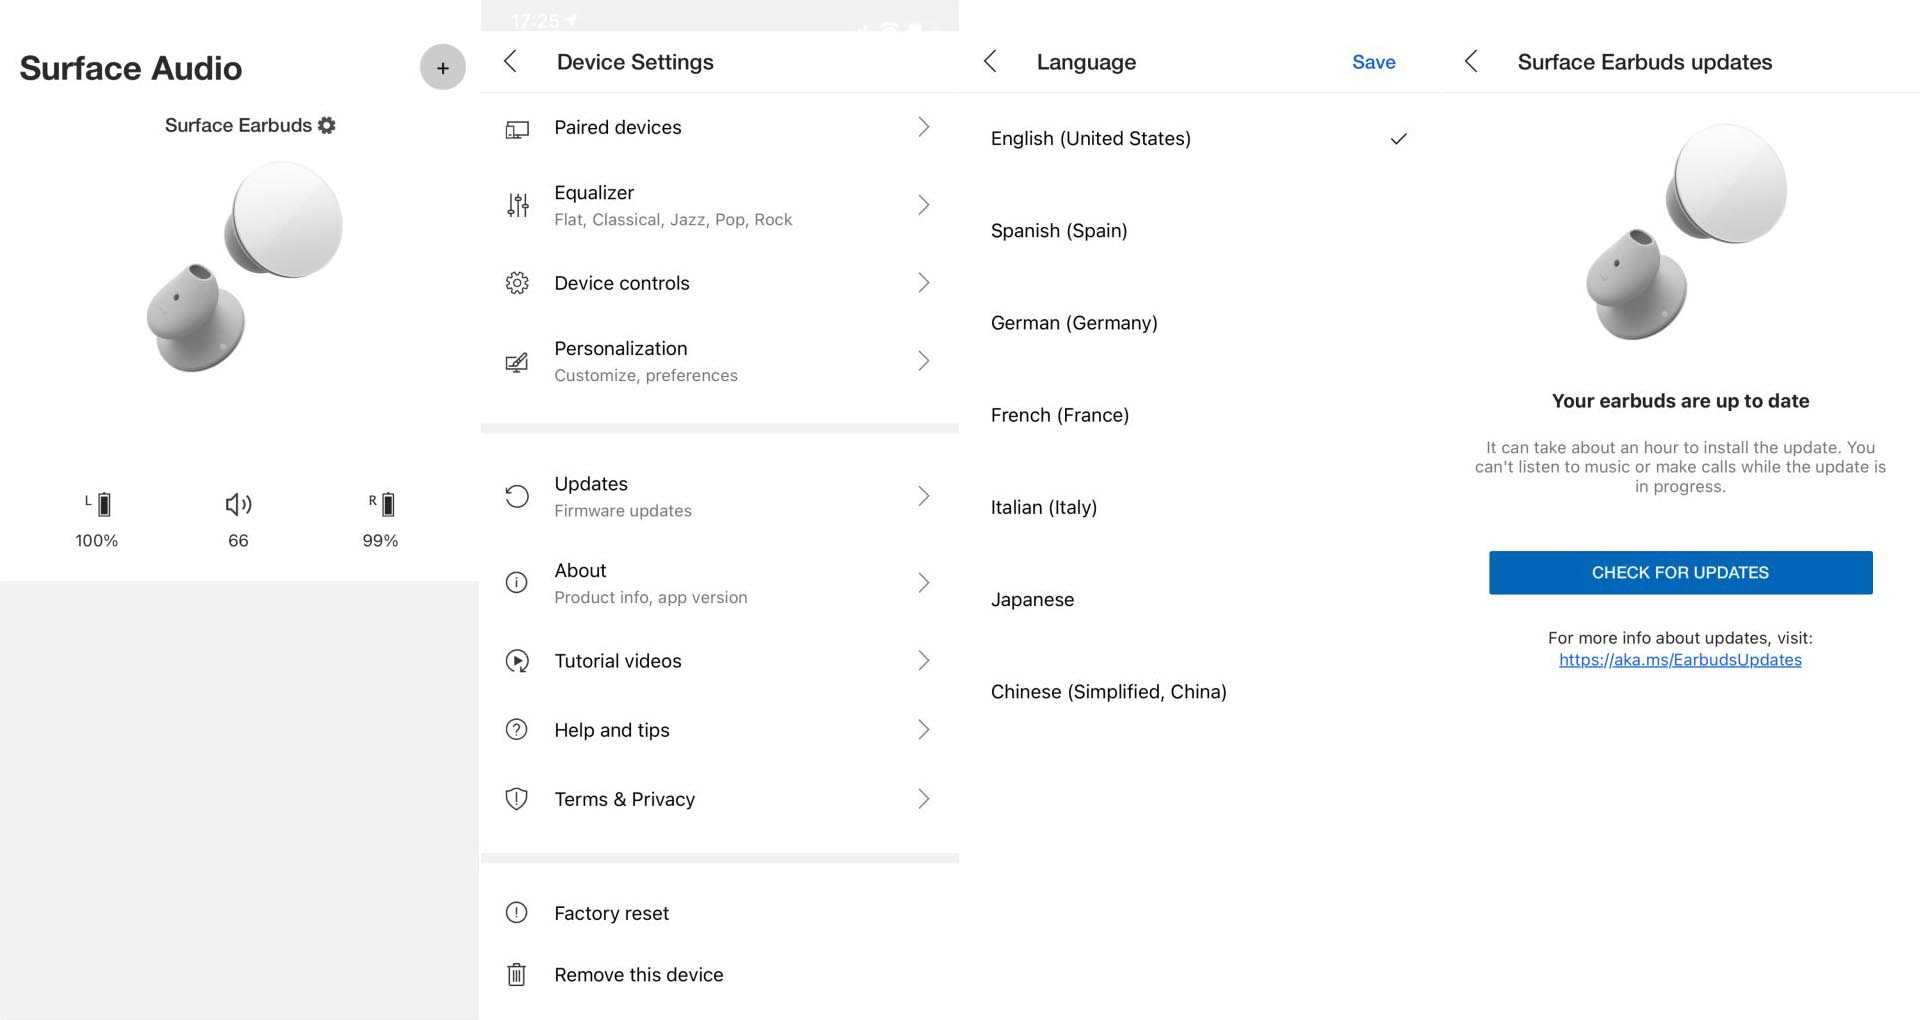Click the speaker volume icon
This screenshot has width=1920, height=1020.
point(238,505)
